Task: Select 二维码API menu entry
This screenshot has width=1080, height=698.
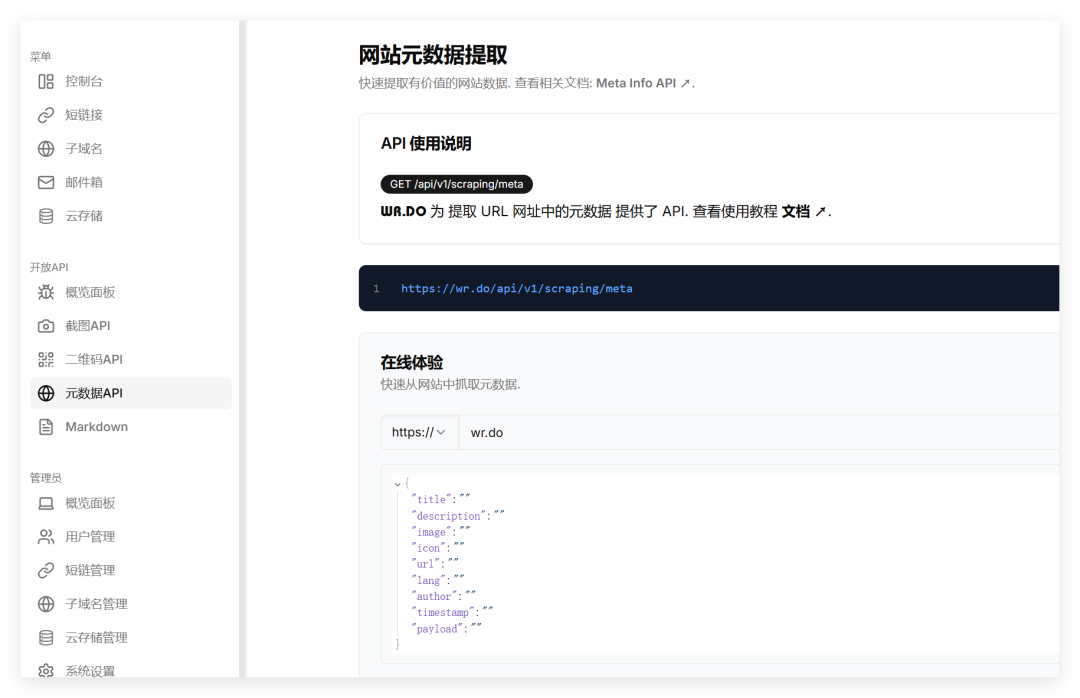Action: click(131, 360)
